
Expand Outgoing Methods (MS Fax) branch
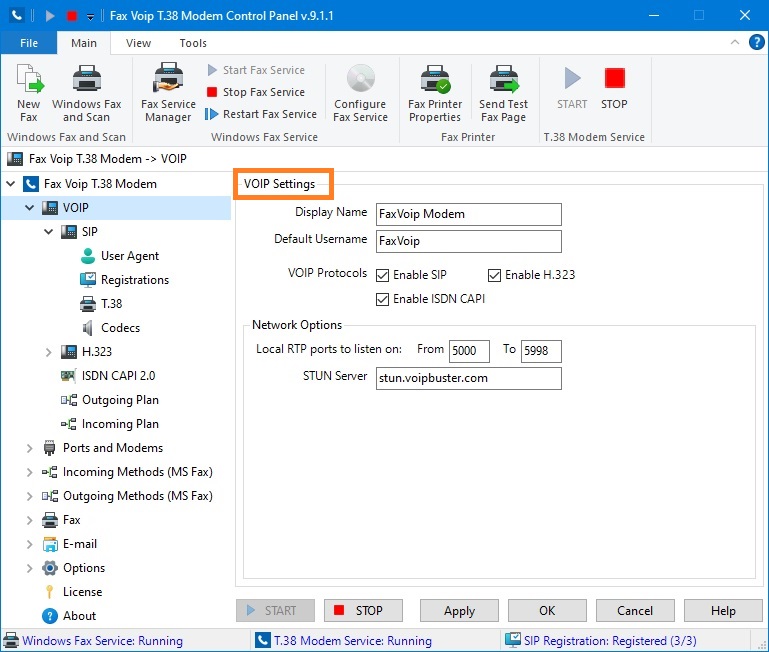[29, 496]
